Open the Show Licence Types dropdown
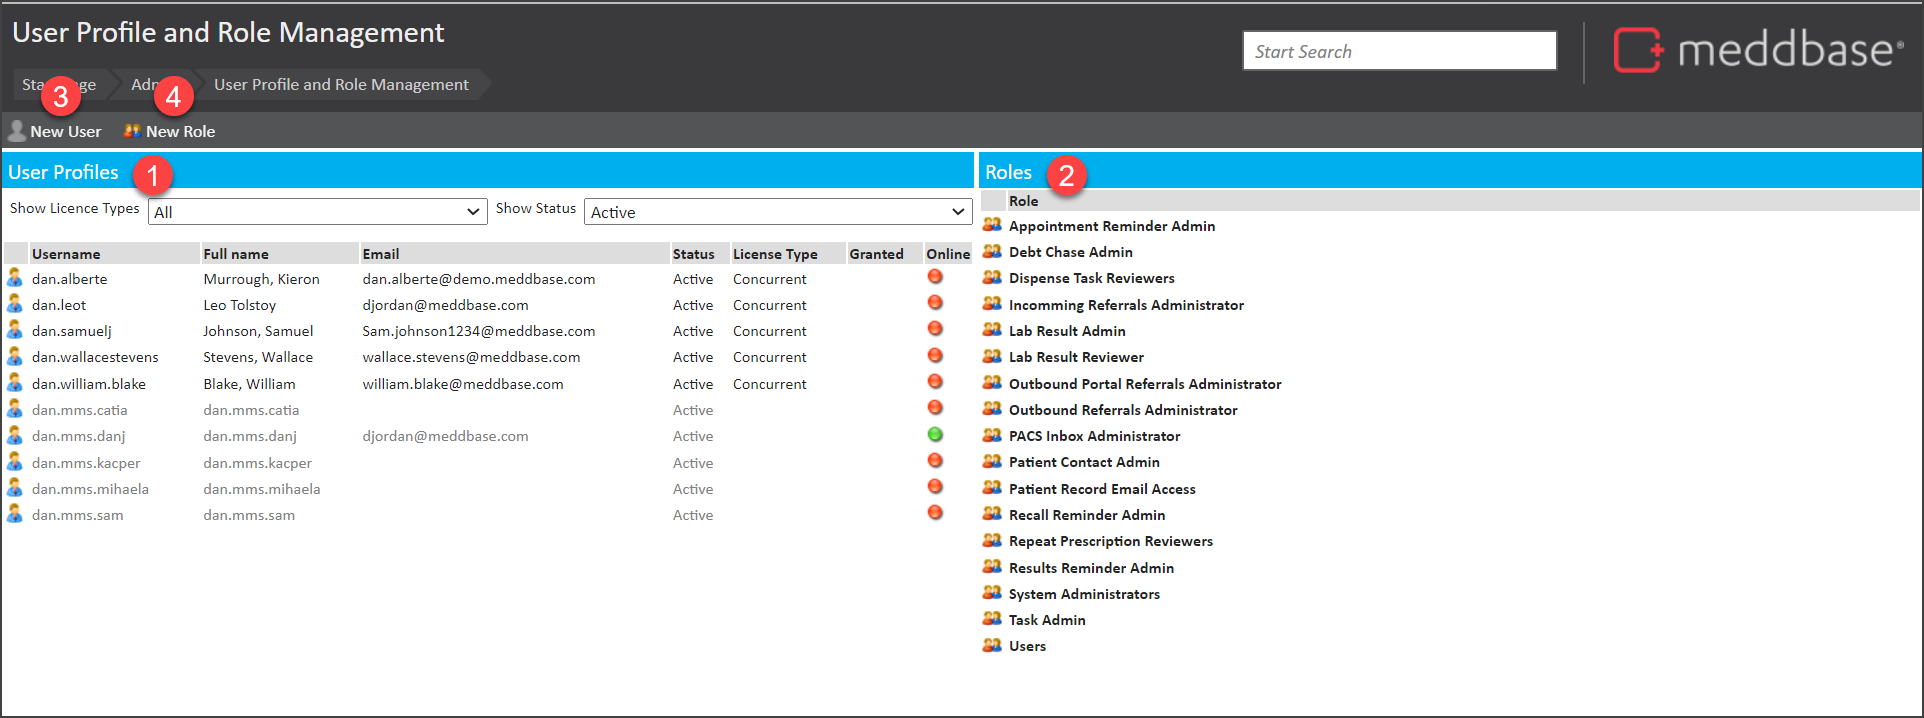The height and width of the screenshot is (718, 1924). 317,212
